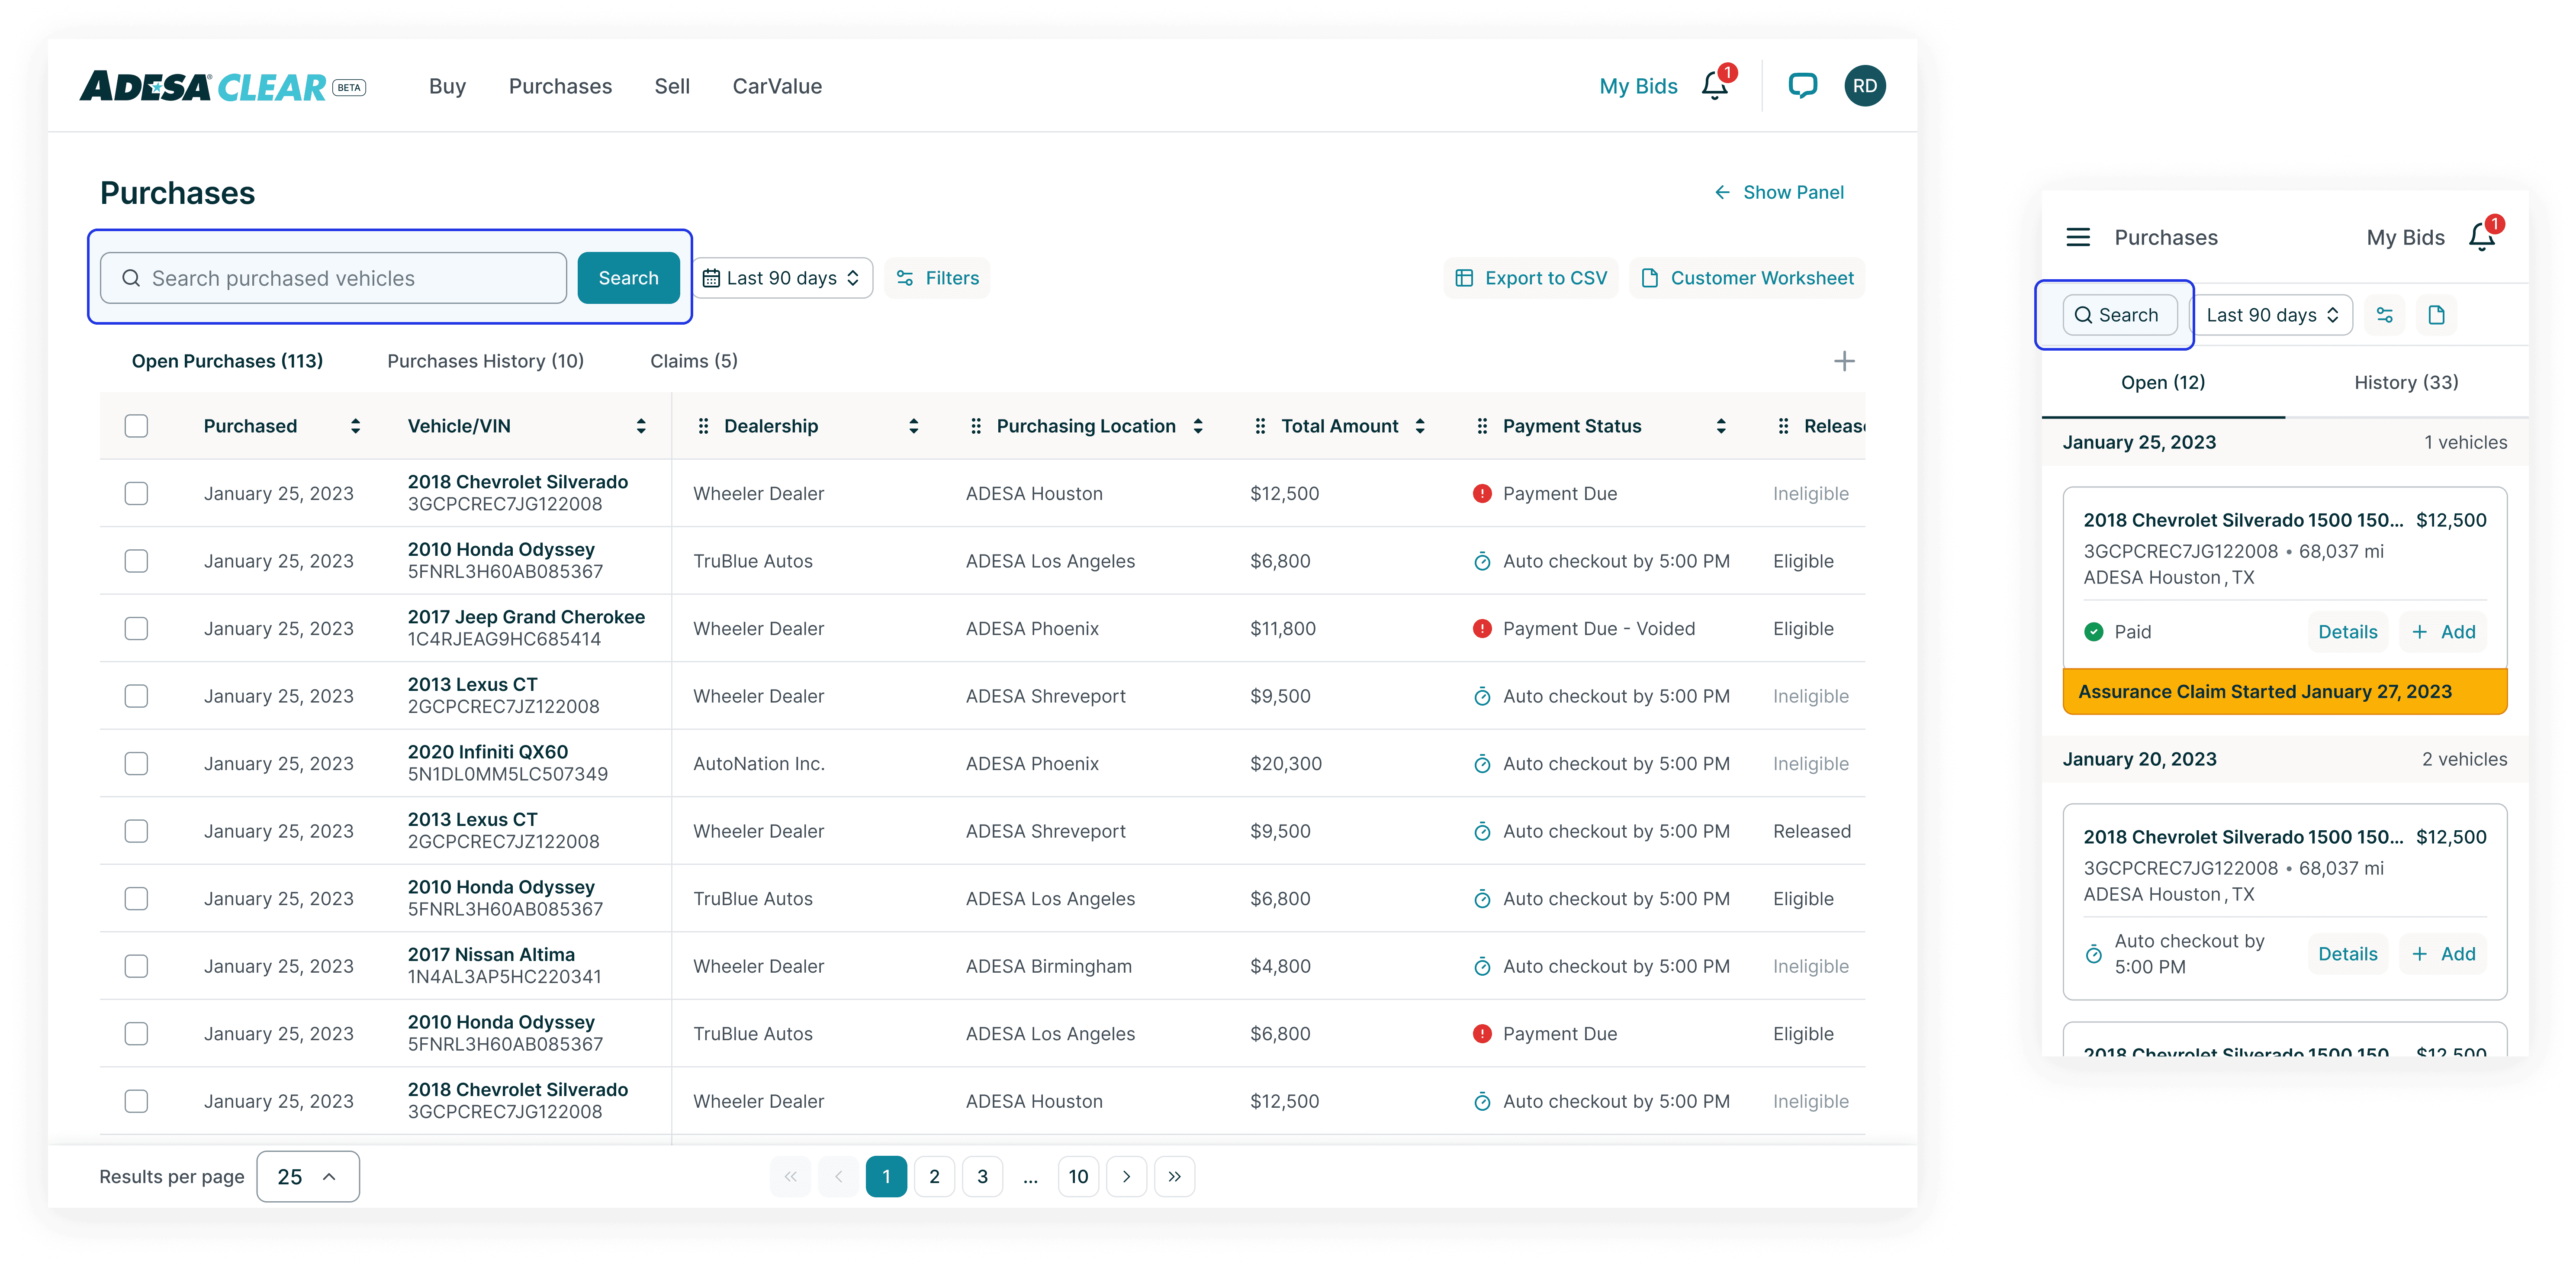Click Add on the Auto checkout Silverado card
The image size is (2576, 1264).
(x=2443, y=954)
